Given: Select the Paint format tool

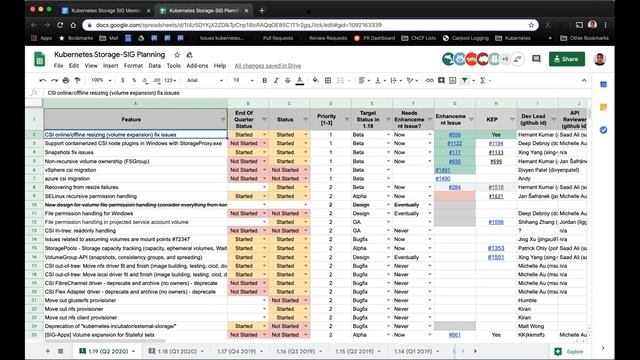Looking at the screenshot, I should pos(77,80).
